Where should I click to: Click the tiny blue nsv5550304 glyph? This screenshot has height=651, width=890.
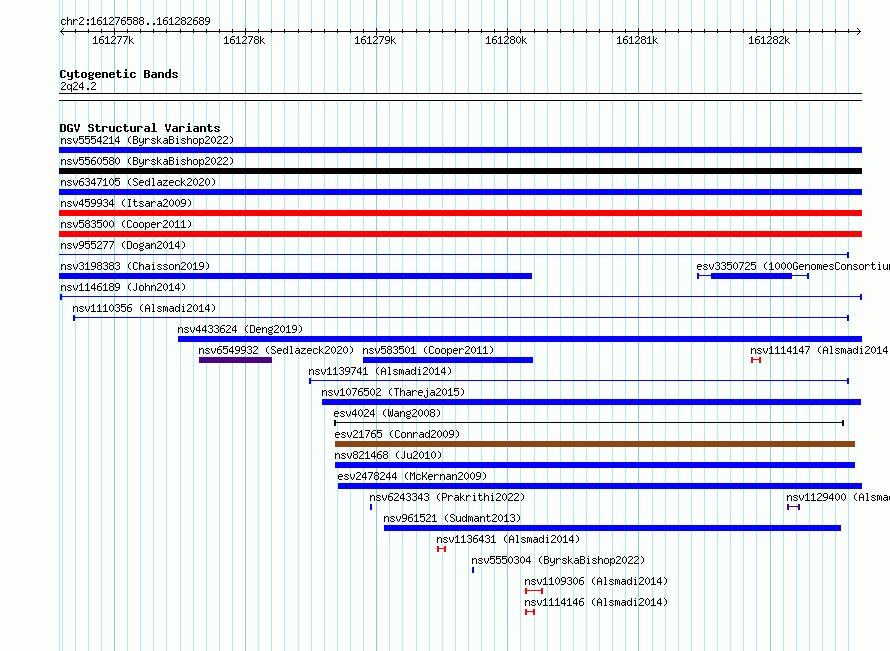473,570
